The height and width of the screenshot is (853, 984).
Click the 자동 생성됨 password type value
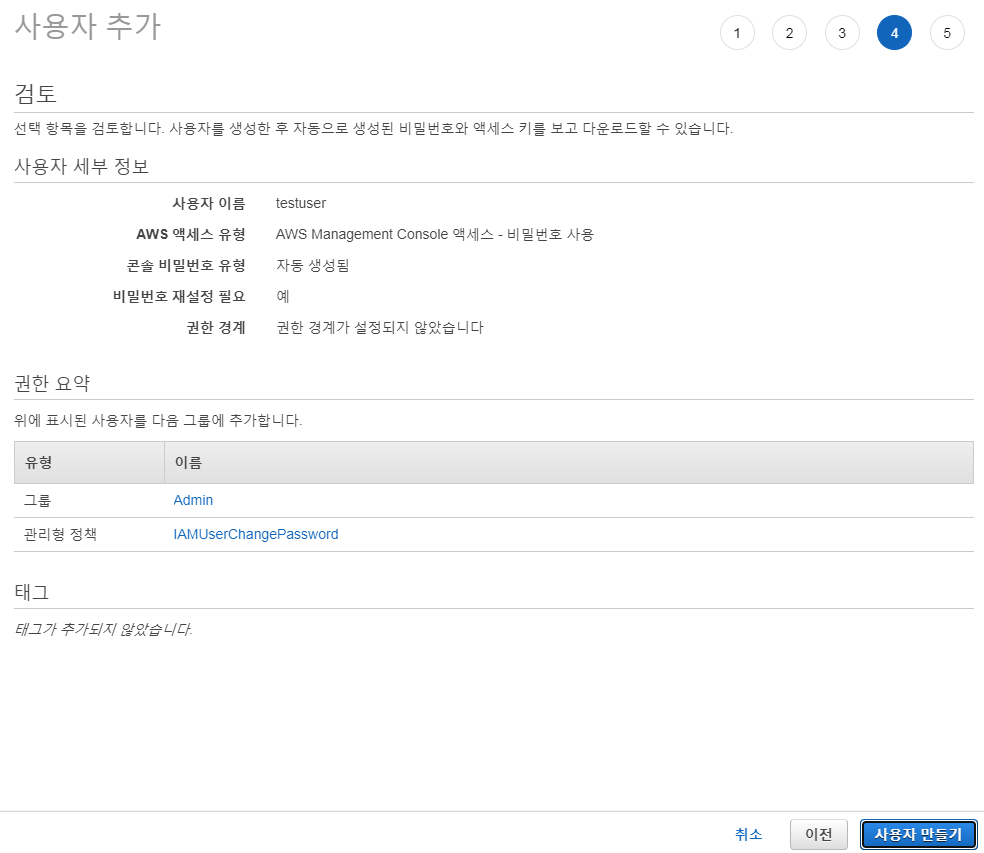coord(313,266)
